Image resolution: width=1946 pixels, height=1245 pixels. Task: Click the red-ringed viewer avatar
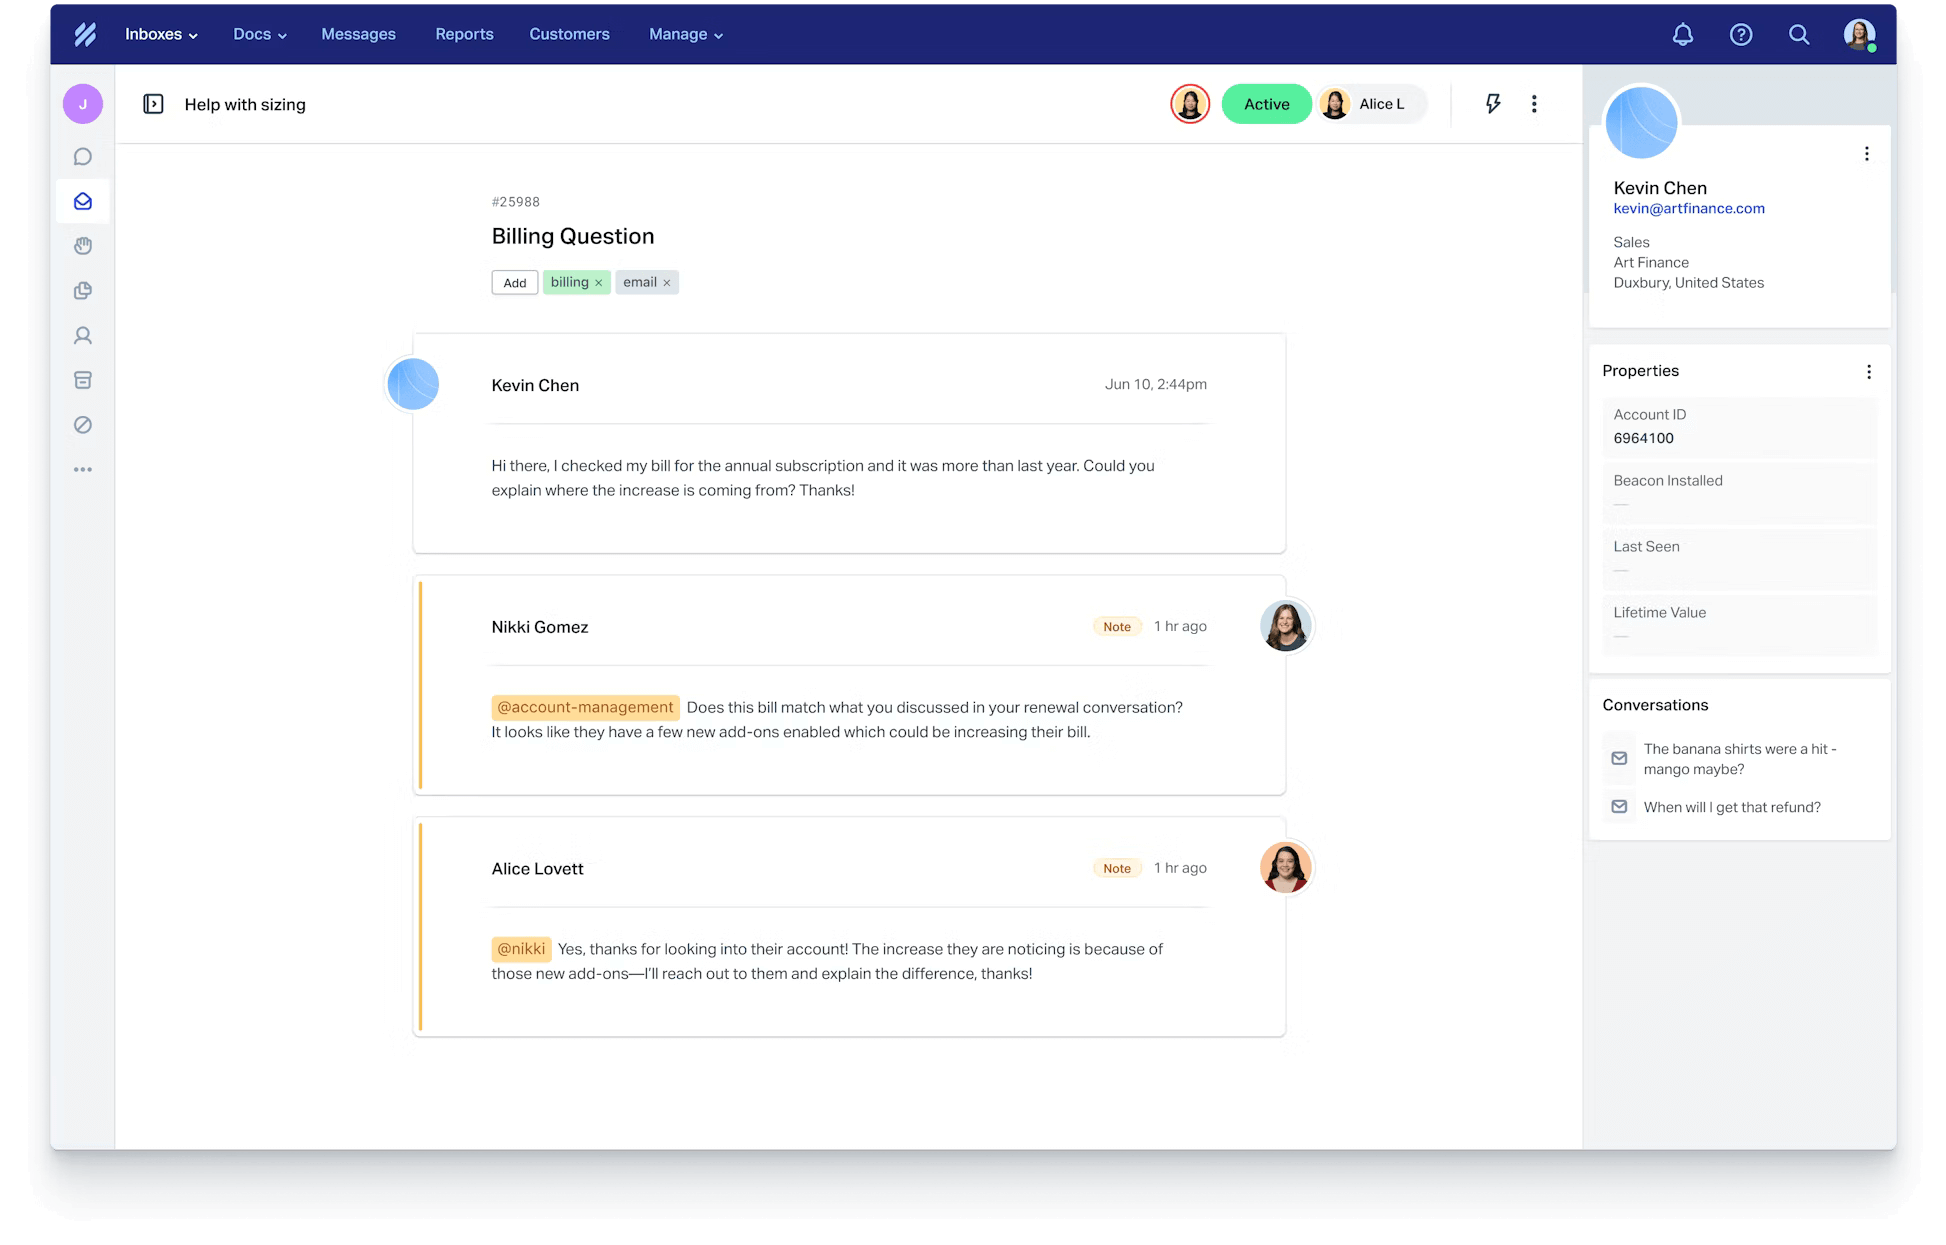(x=1190, y=104)
